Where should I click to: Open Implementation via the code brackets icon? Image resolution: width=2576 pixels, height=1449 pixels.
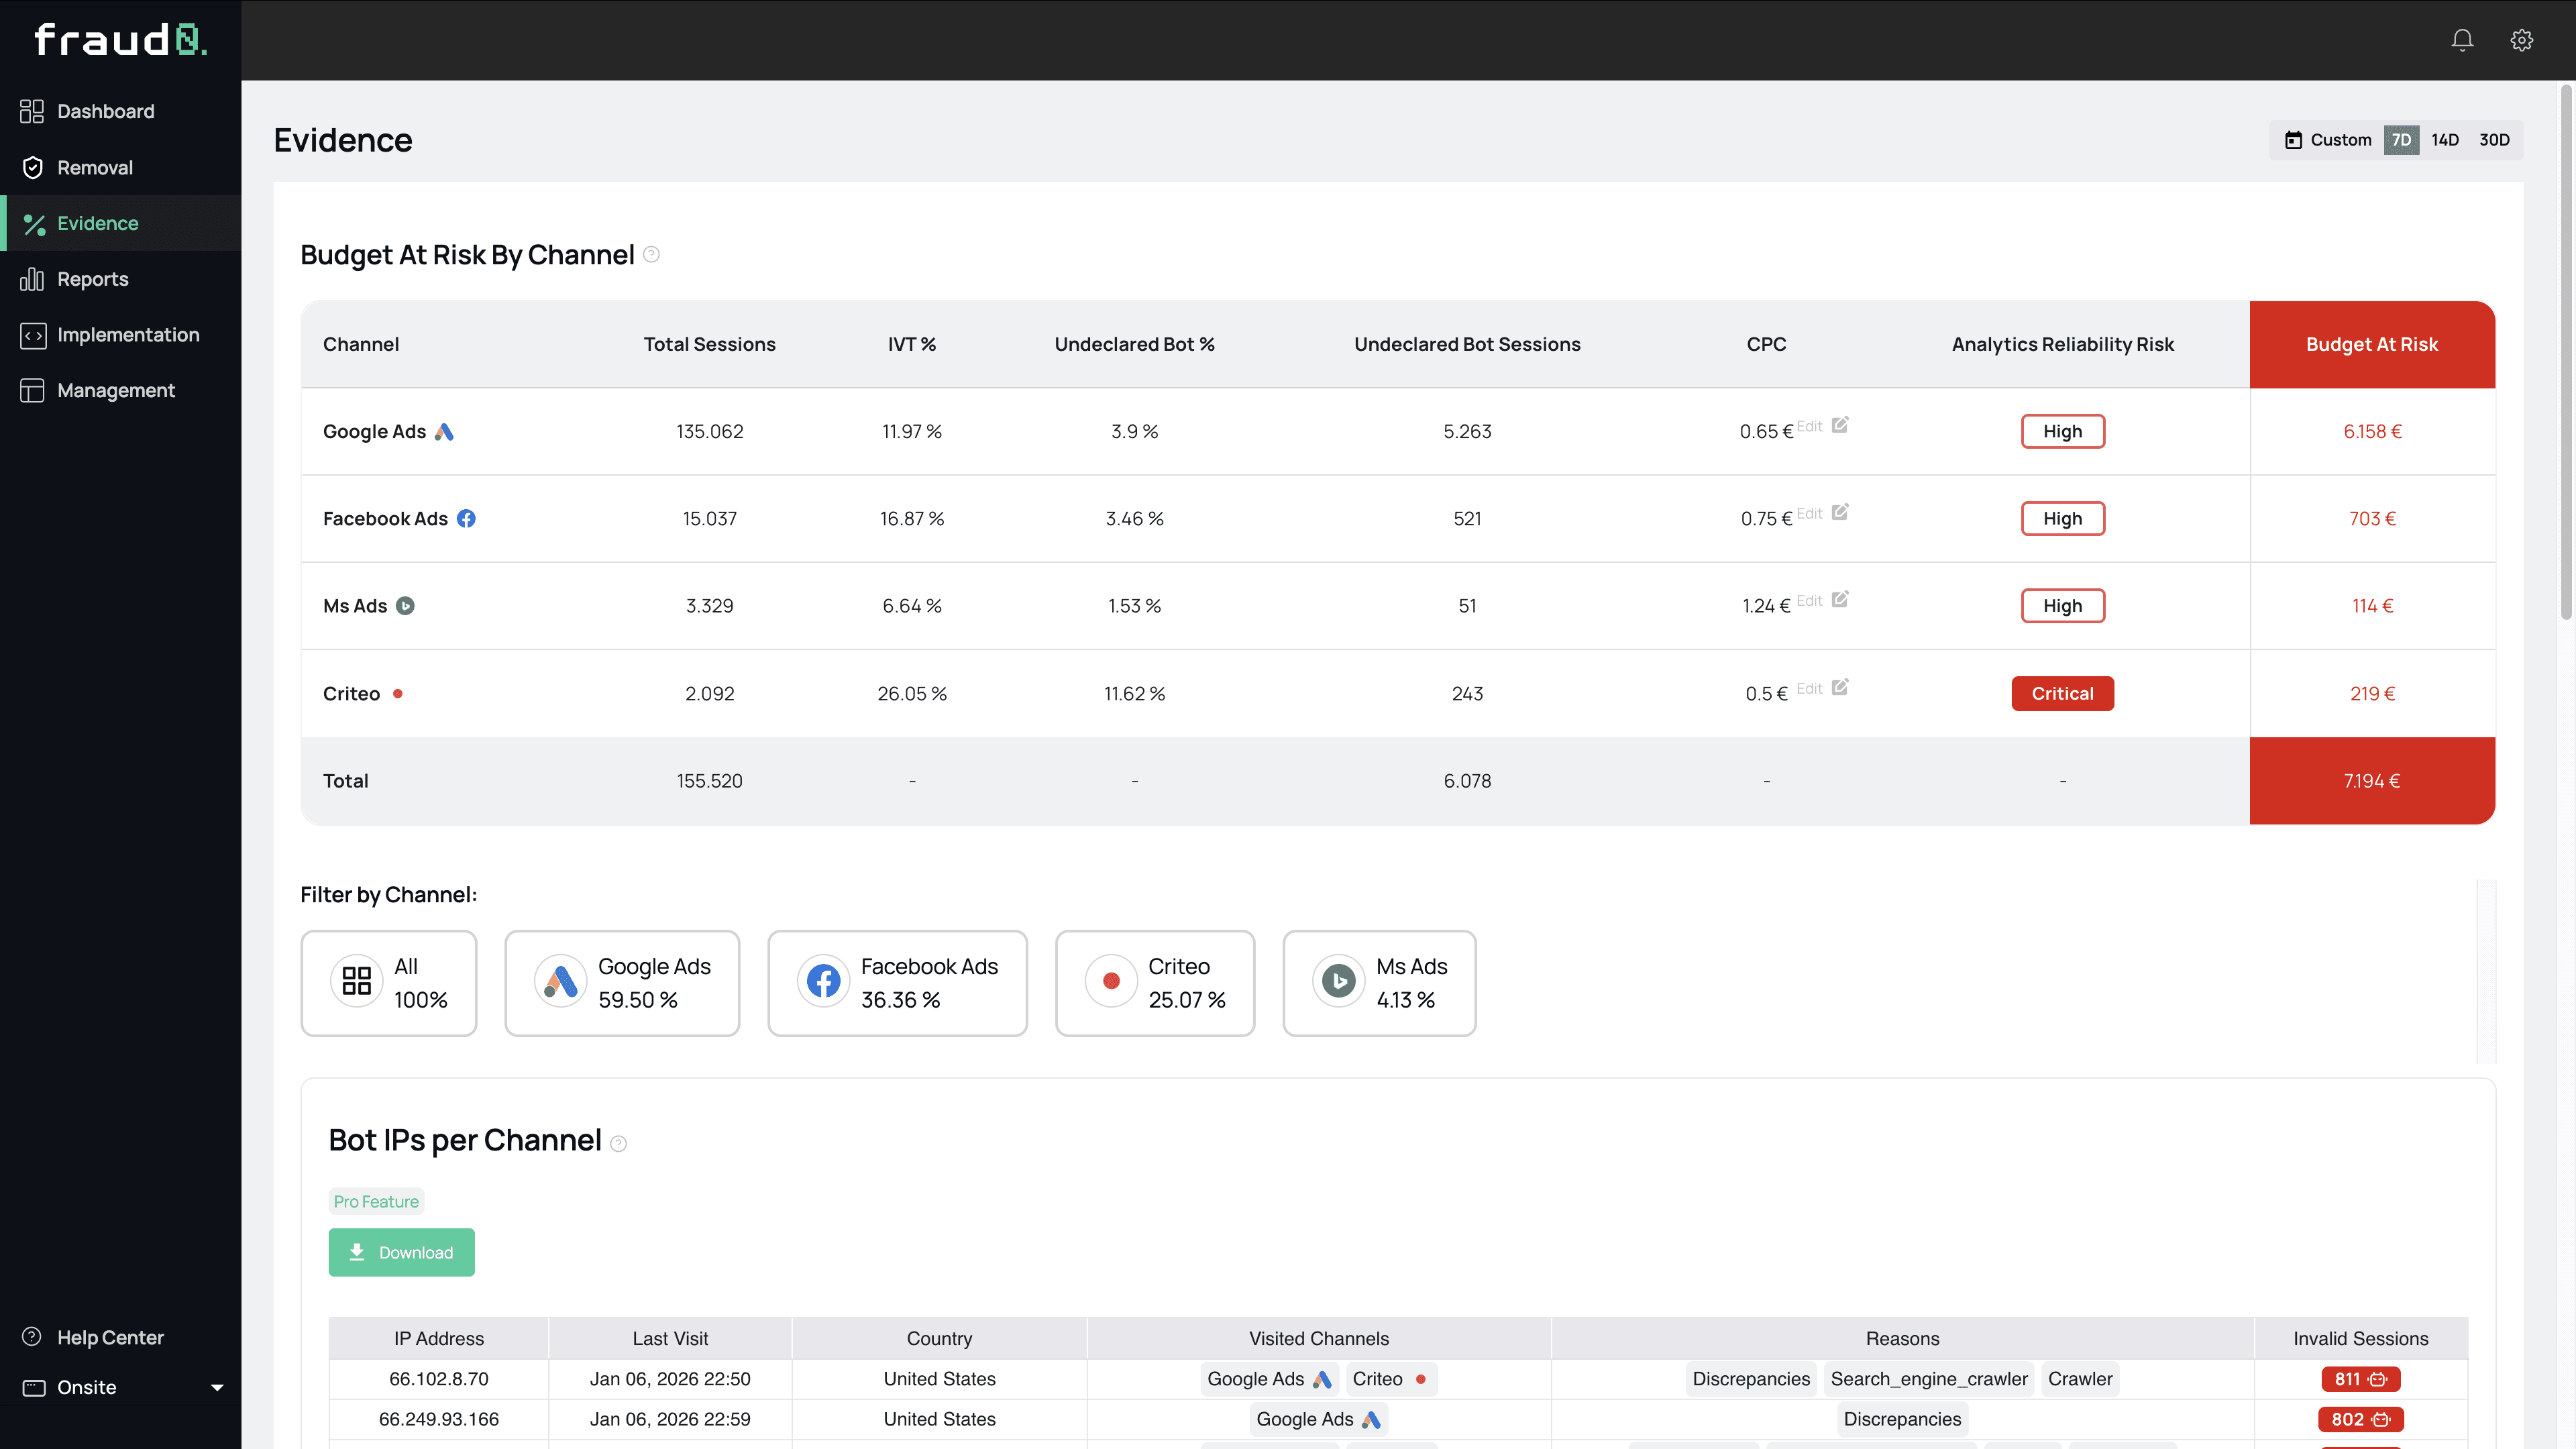[33, 335]
